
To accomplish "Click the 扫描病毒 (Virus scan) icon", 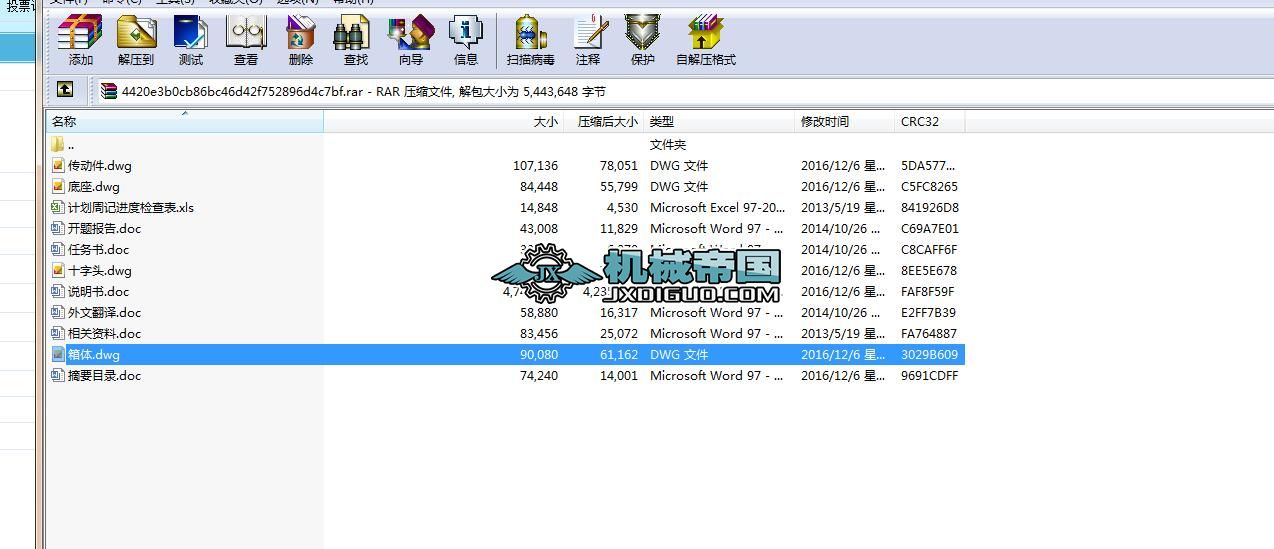I will click(531, 35).
